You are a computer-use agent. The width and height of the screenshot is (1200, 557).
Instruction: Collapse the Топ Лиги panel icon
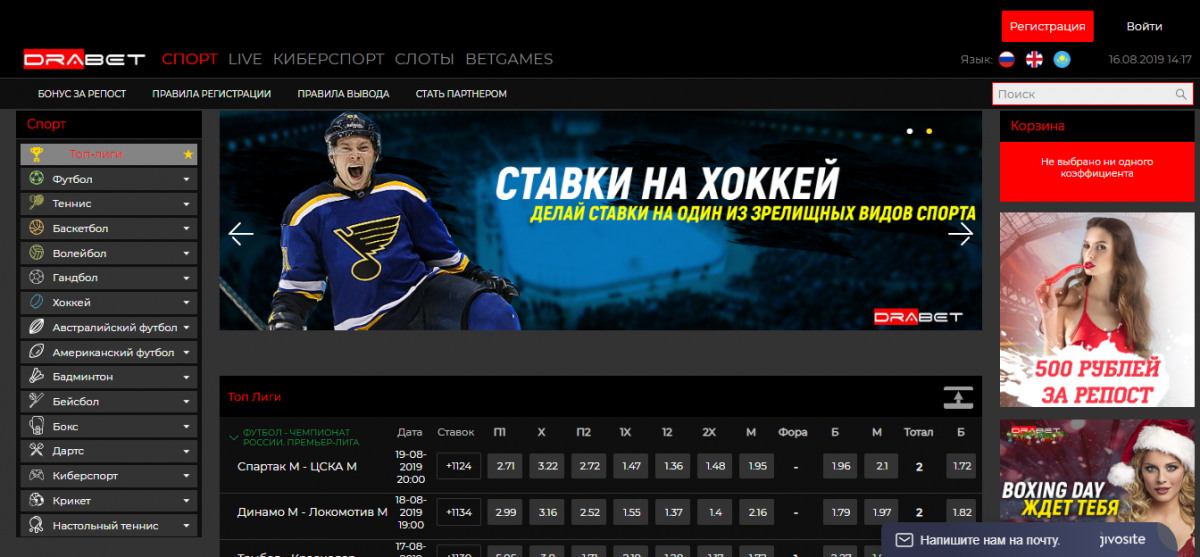[x=958, y=397]
